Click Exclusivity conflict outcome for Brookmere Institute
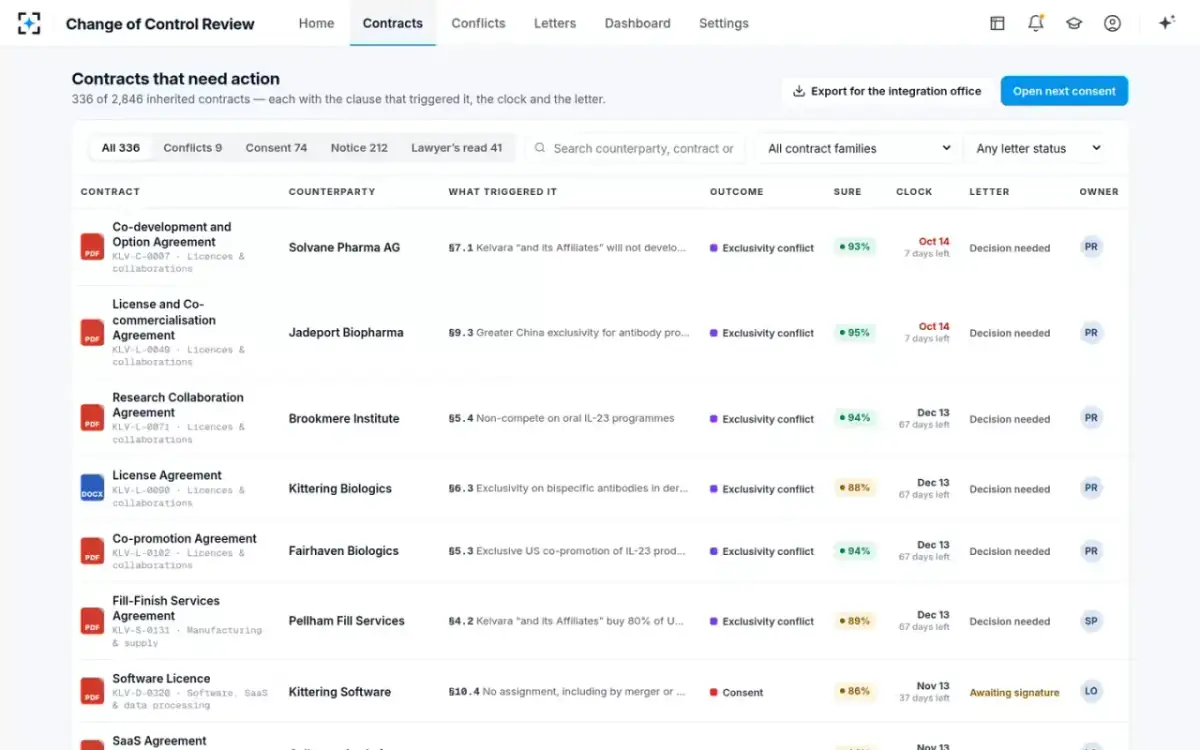 (762, 419)
